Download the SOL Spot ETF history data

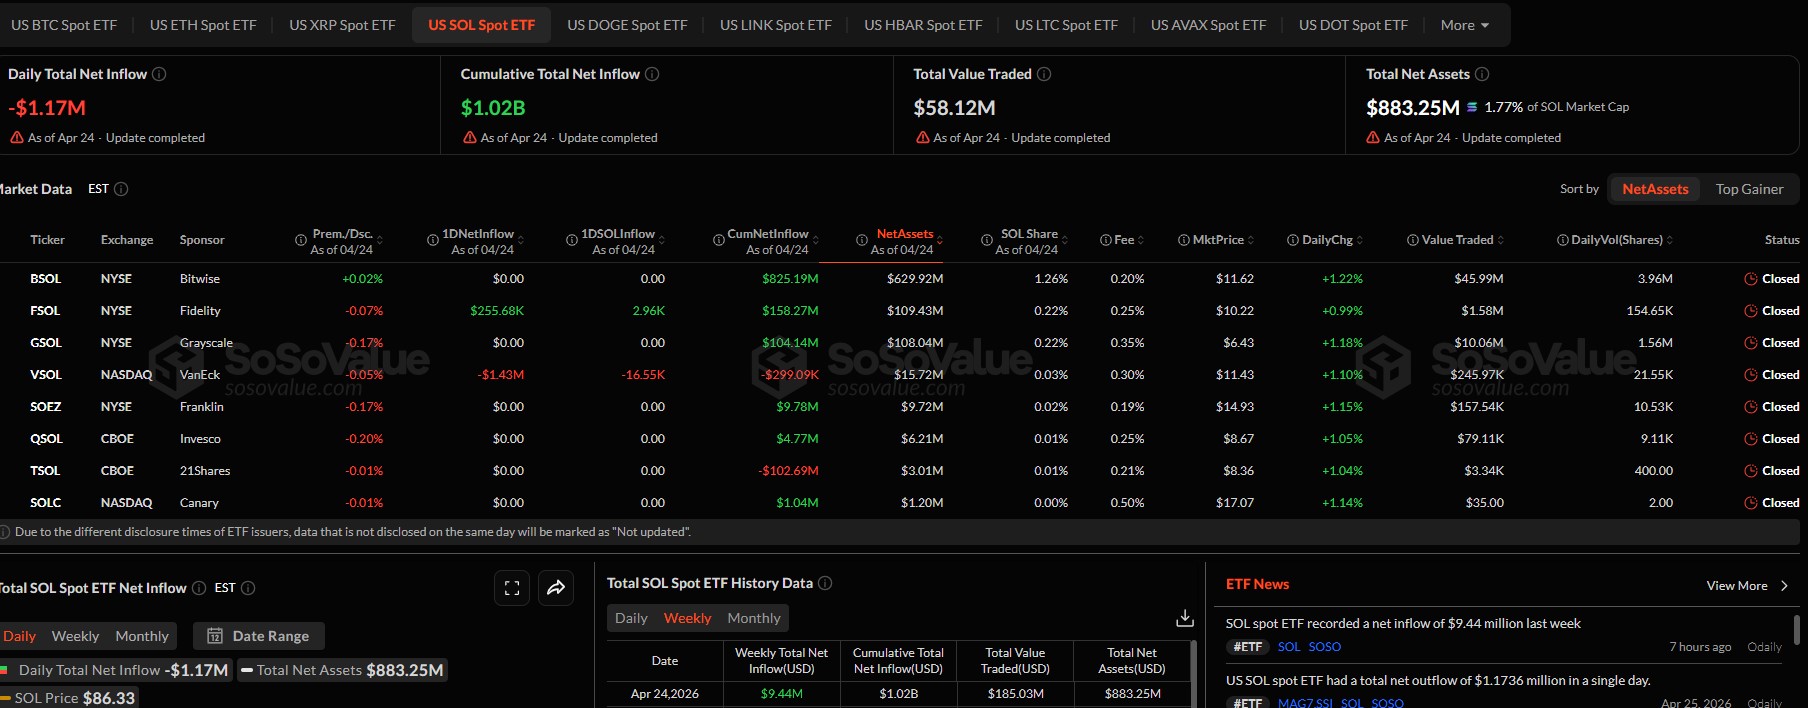(1184, 618)
